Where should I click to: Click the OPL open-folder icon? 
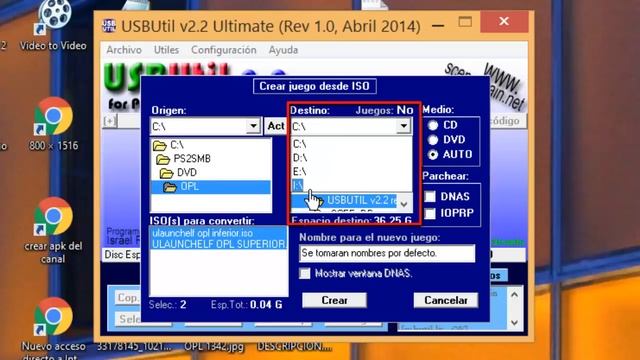(170, 187)
